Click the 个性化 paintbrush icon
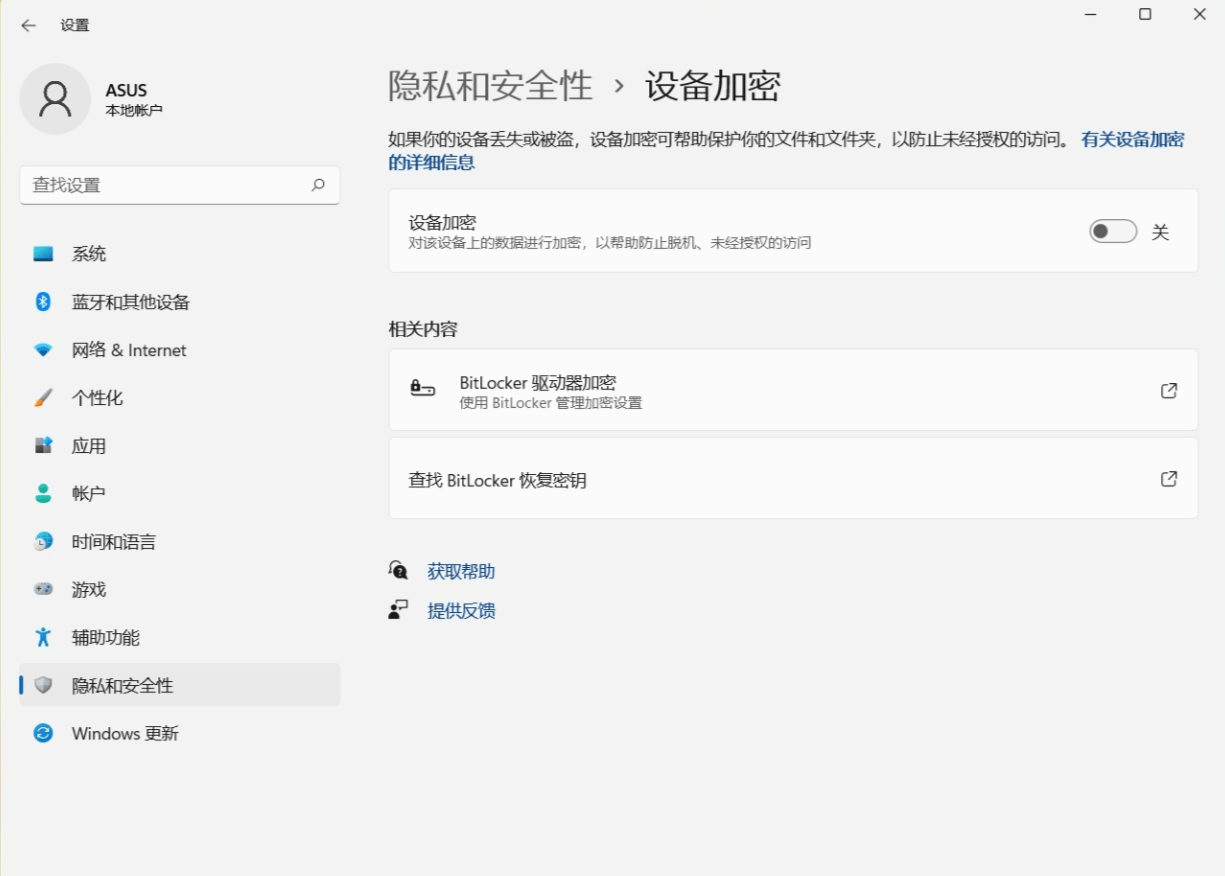Viewport: 1225px width, 876px height. click(x=43, y=398)
